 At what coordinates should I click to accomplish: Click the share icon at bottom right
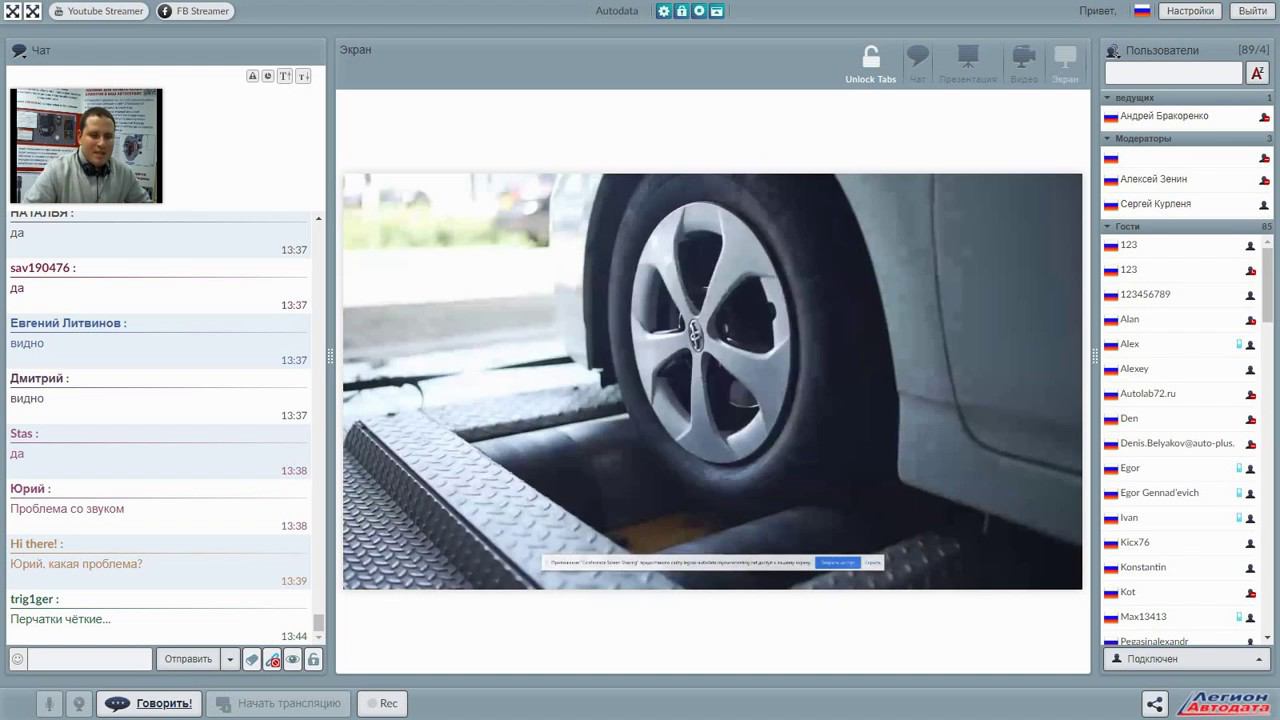point(1155,704)
